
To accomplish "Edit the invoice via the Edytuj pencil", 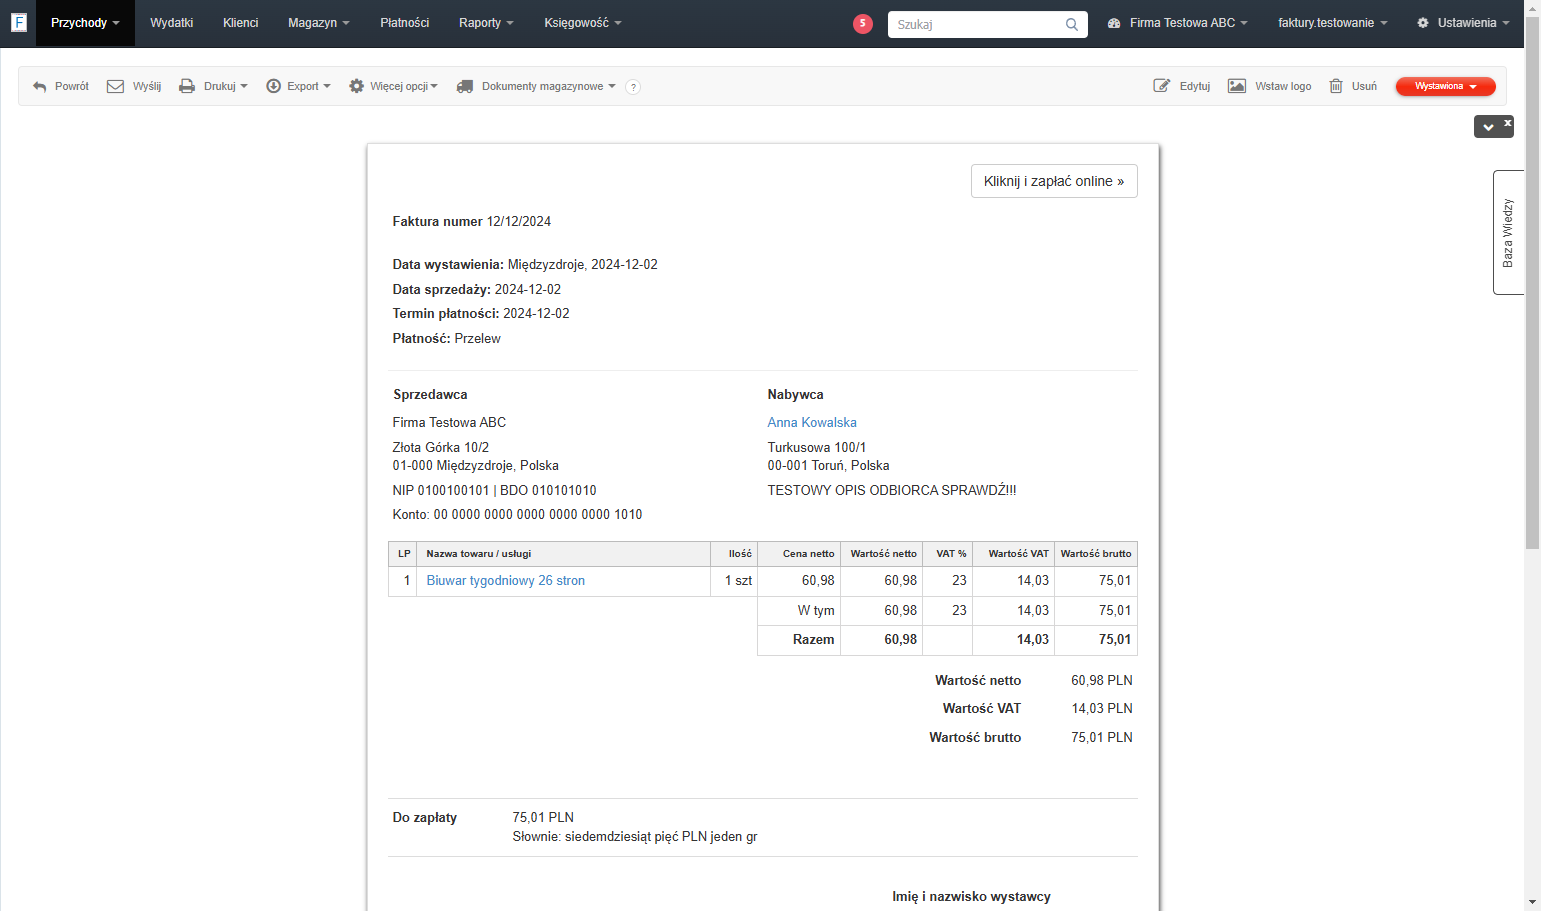I will click(1182, 86).
